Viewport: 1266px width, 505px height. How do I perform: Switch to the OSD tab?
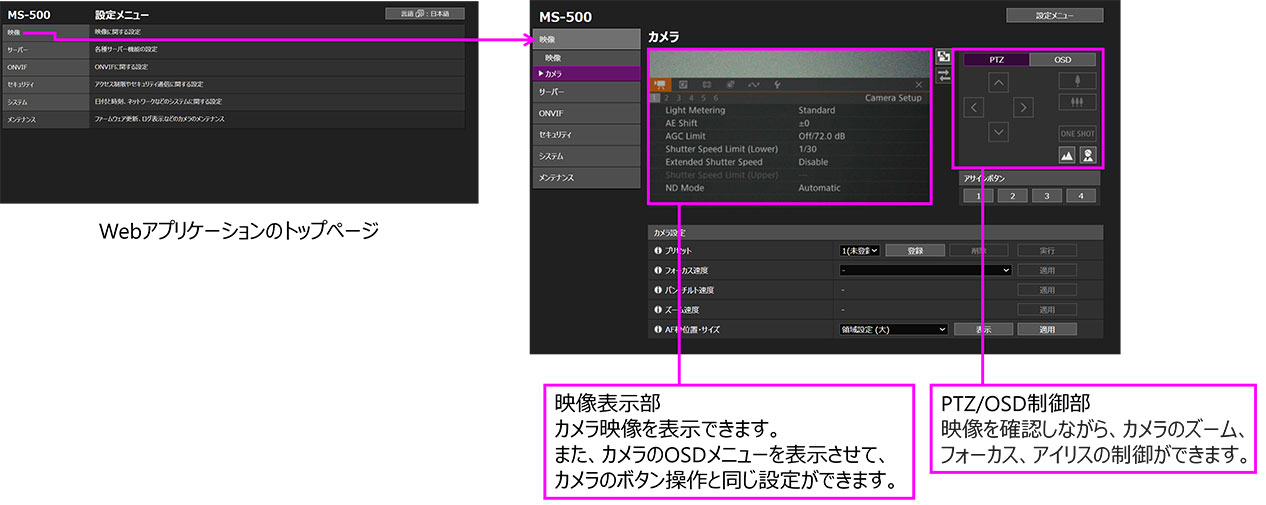click(x=1063, y=60)
